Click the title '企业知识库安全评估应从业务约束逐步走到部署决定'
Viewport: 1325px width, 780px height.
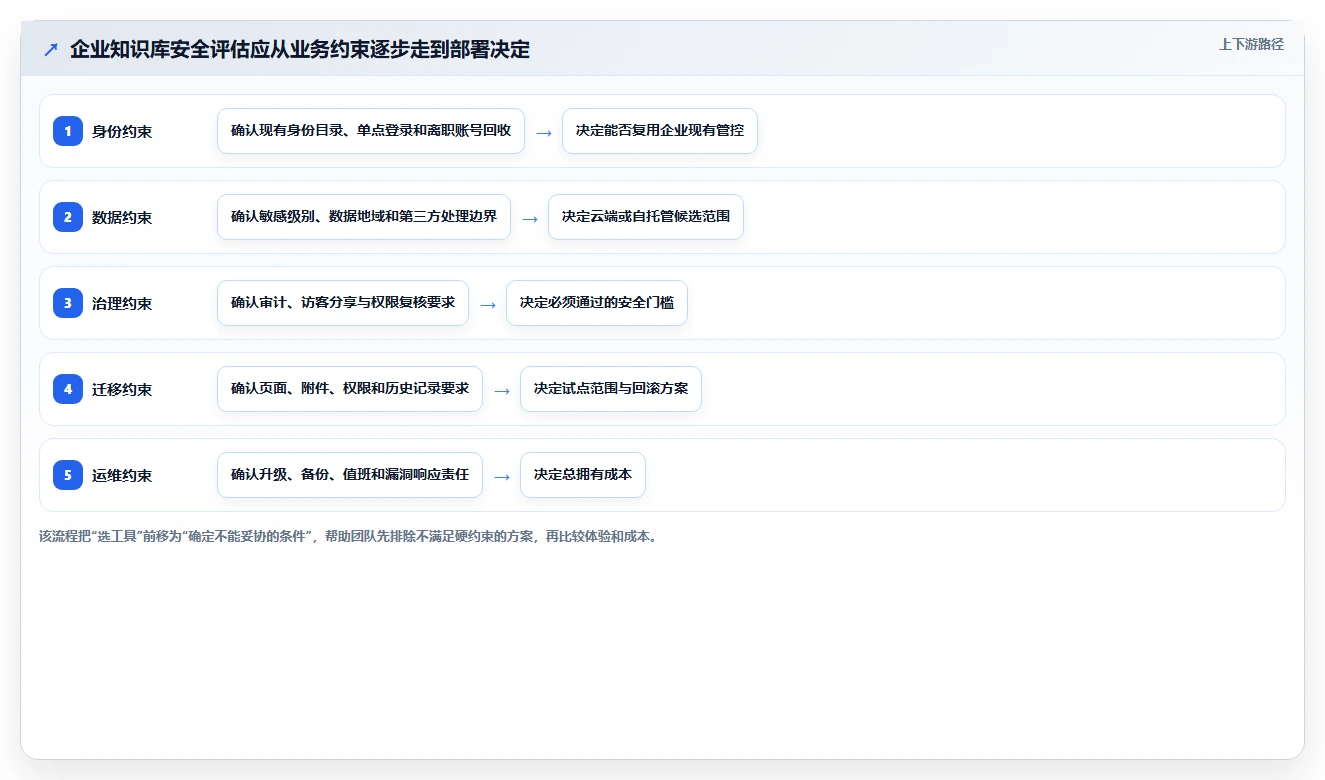pyautogui.click(x=300, y=50)
